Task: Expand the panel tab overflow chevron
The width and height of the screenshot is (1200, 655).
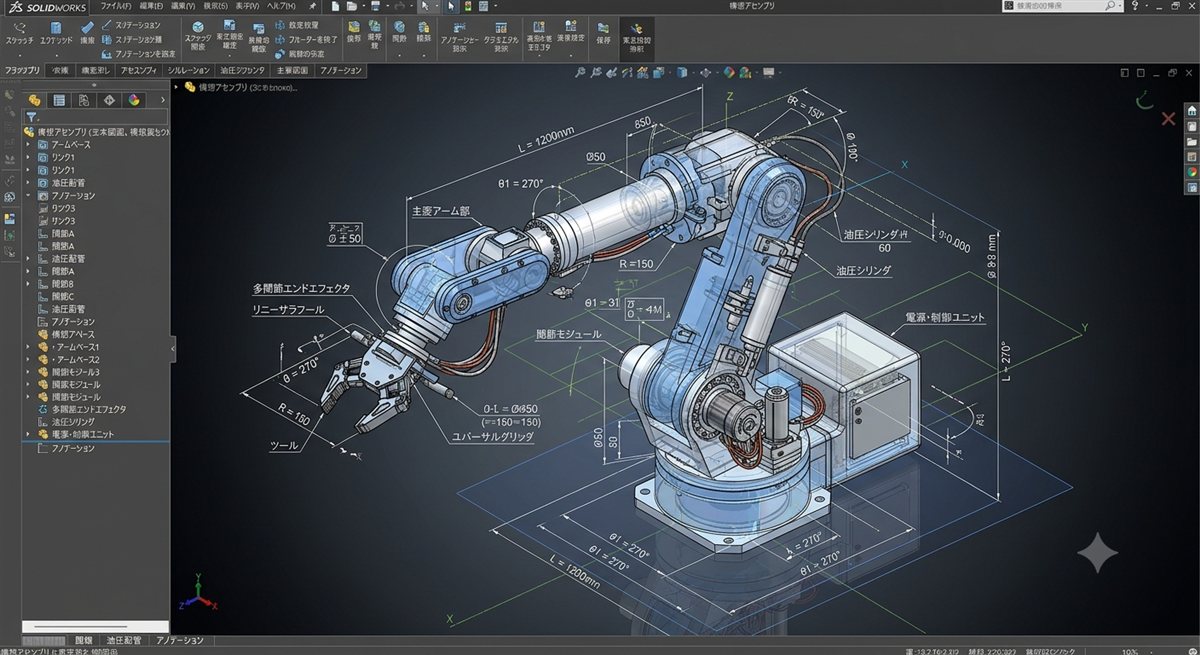Action: pos(163,100)
